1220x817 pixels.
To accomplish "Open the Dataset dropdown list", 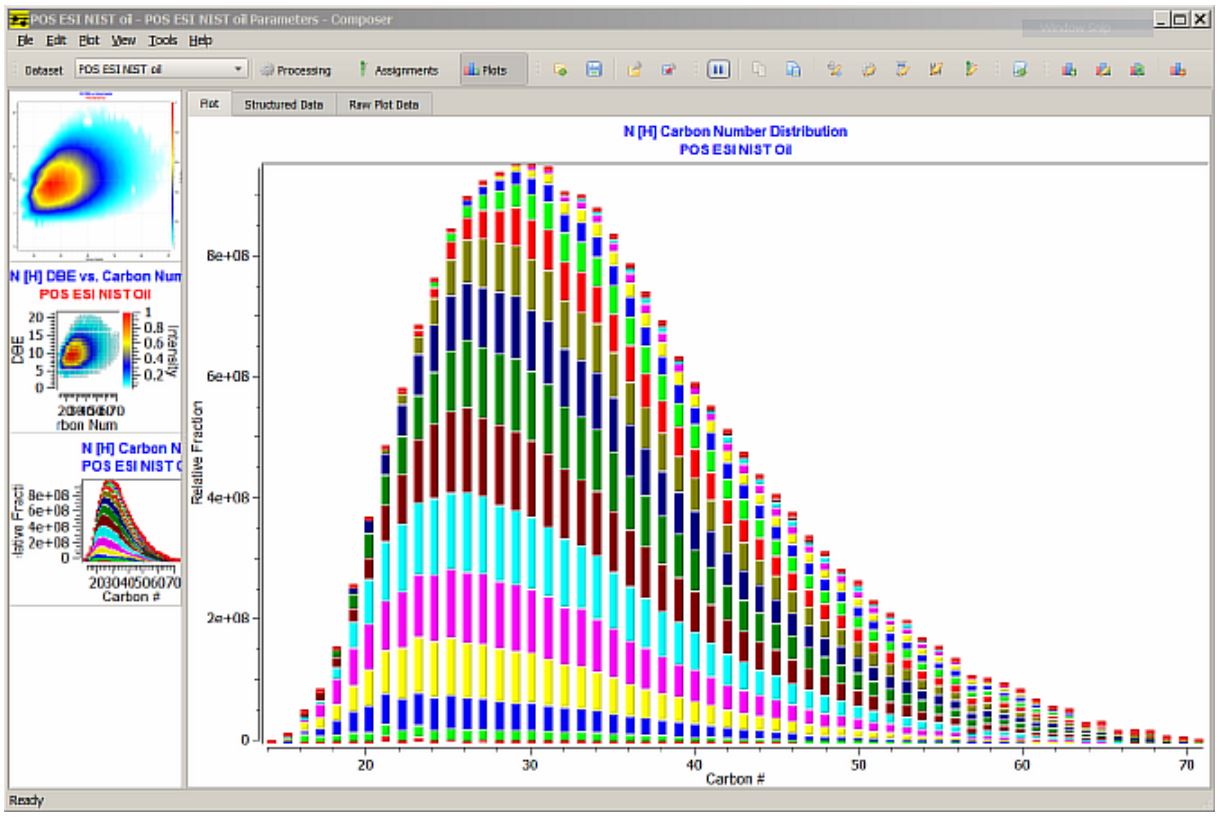I will point(239,70).
